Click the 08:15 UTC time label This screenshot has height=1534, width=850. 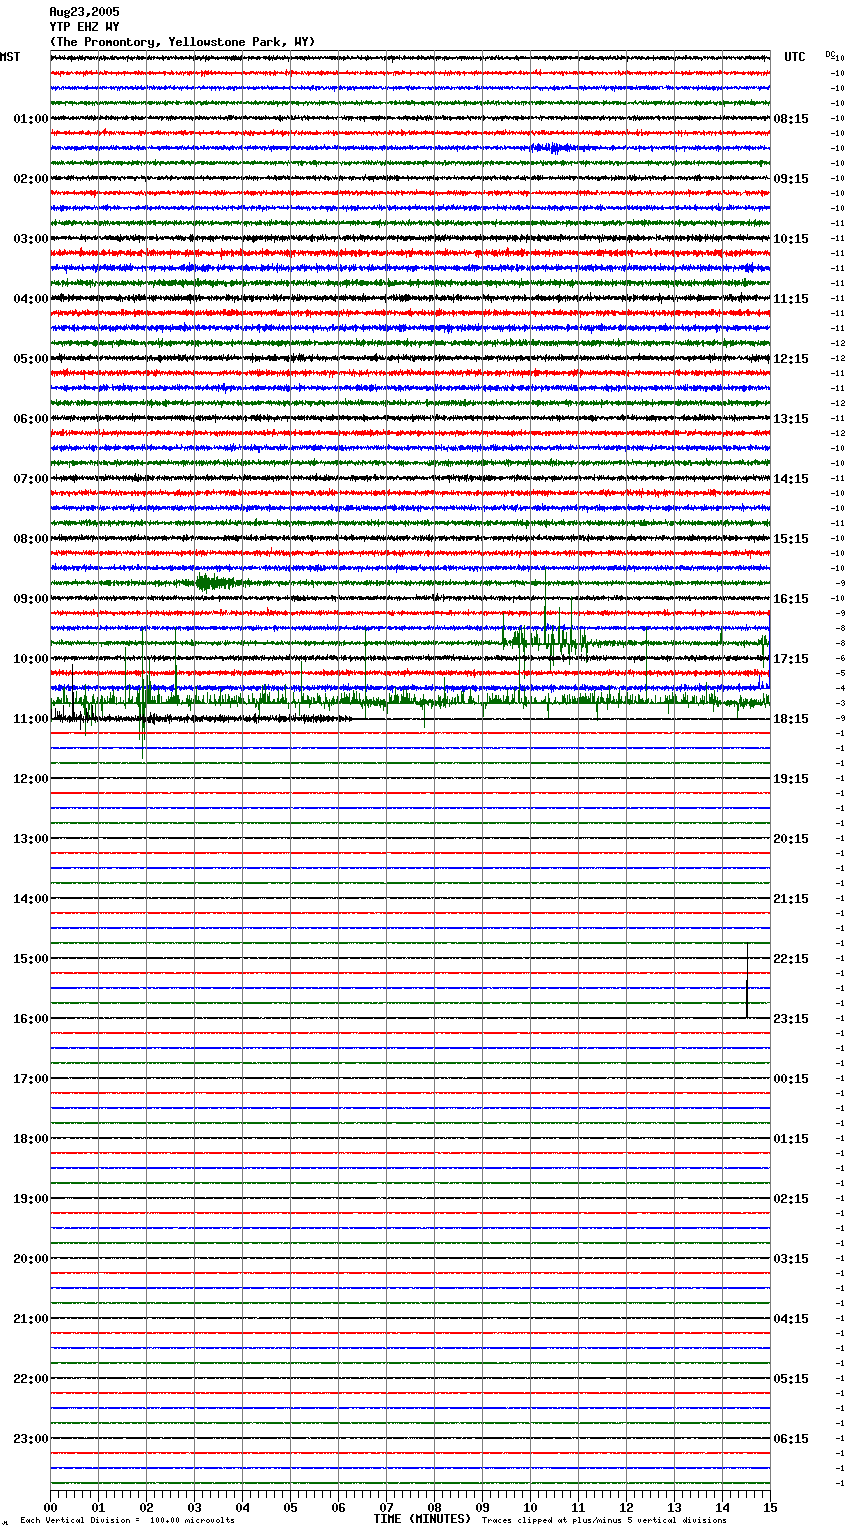[791, 119]
